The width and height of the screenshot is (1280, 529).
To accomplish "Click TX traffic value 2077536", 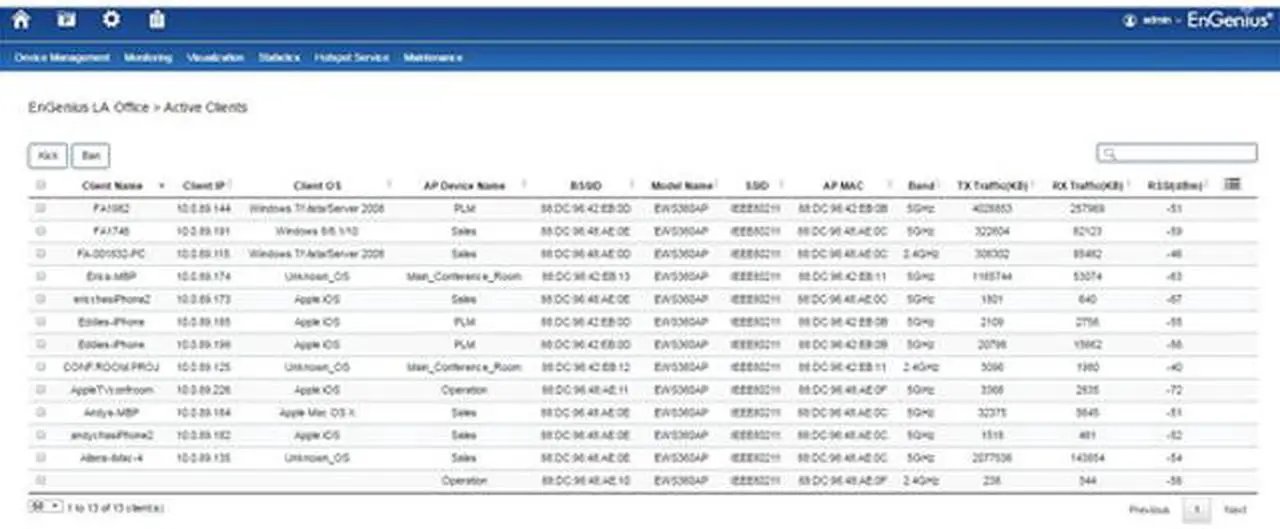I will [990, 457].
